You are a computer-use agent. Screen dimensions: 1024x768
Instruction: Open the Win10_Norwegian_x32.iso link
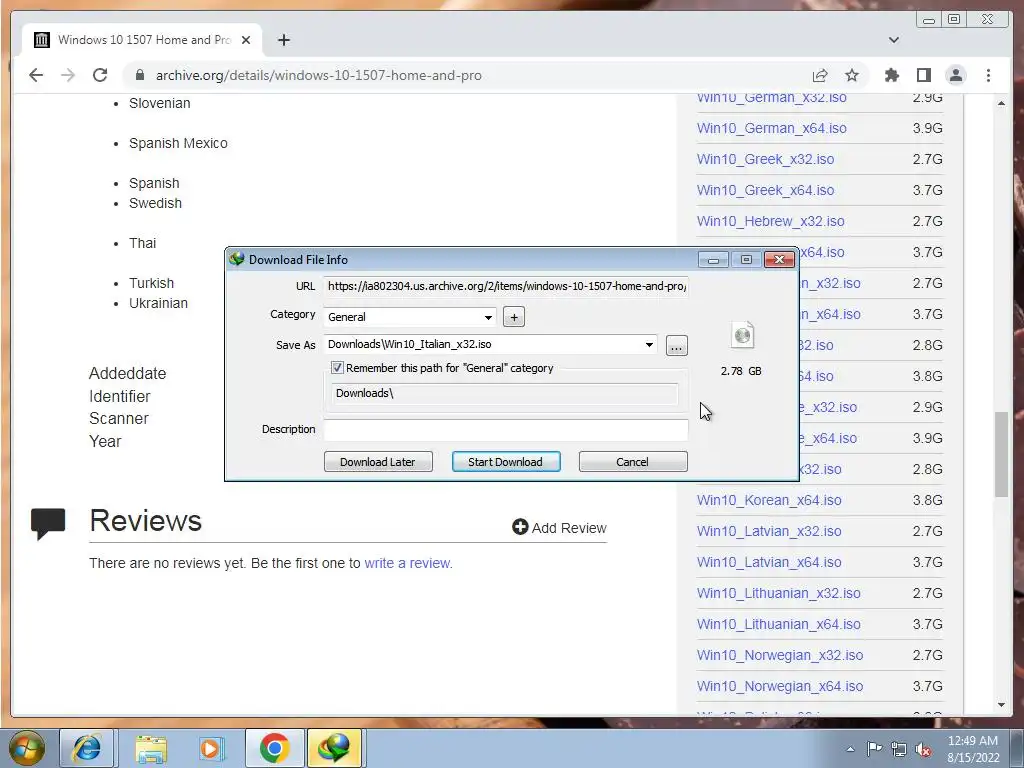780,655
